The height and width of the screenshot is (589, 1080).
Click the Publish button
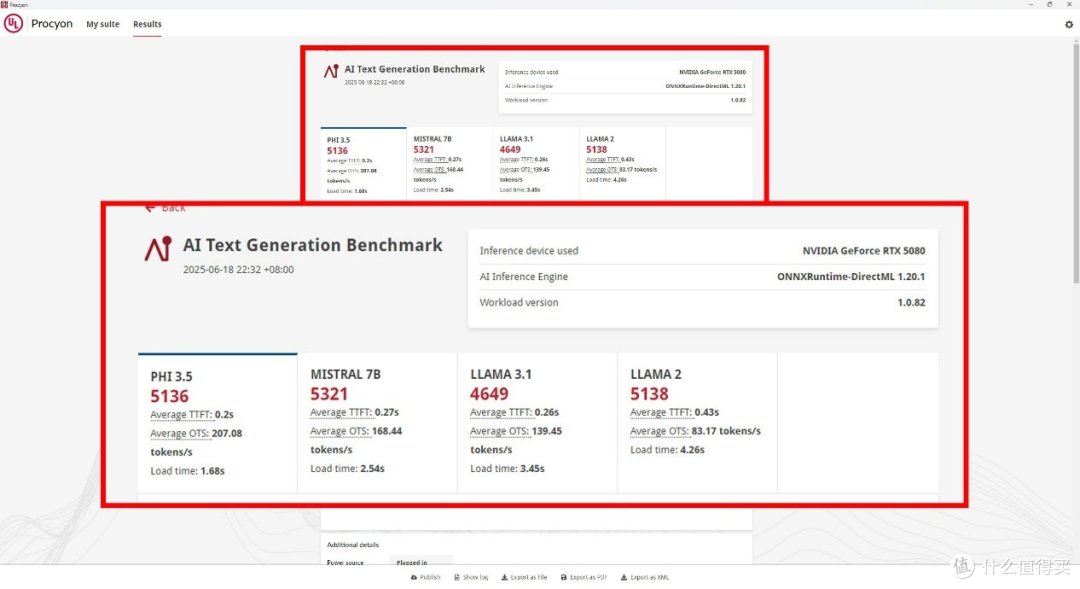coord(425,577)
